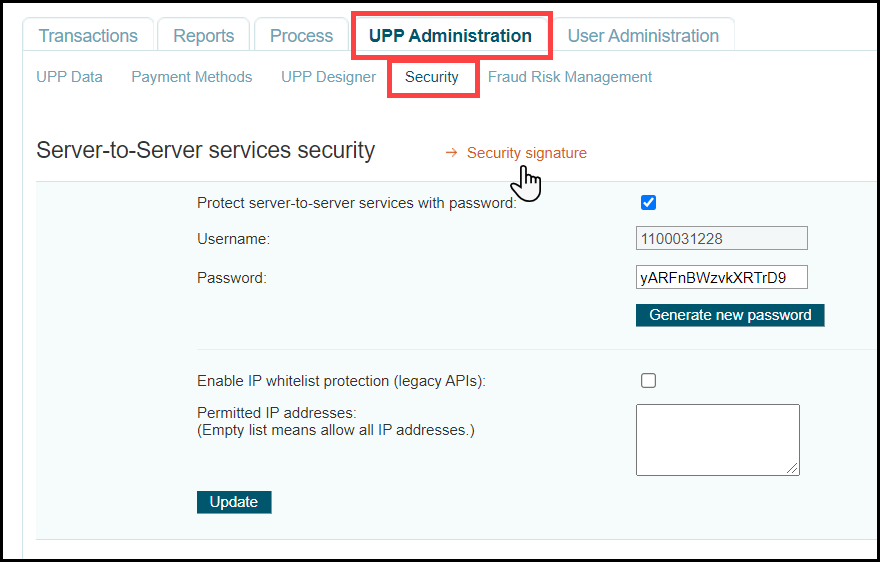The width and height of the screenshot is (880, 562).
Task: Click the Security sub-tab
Action: point(432,77)
